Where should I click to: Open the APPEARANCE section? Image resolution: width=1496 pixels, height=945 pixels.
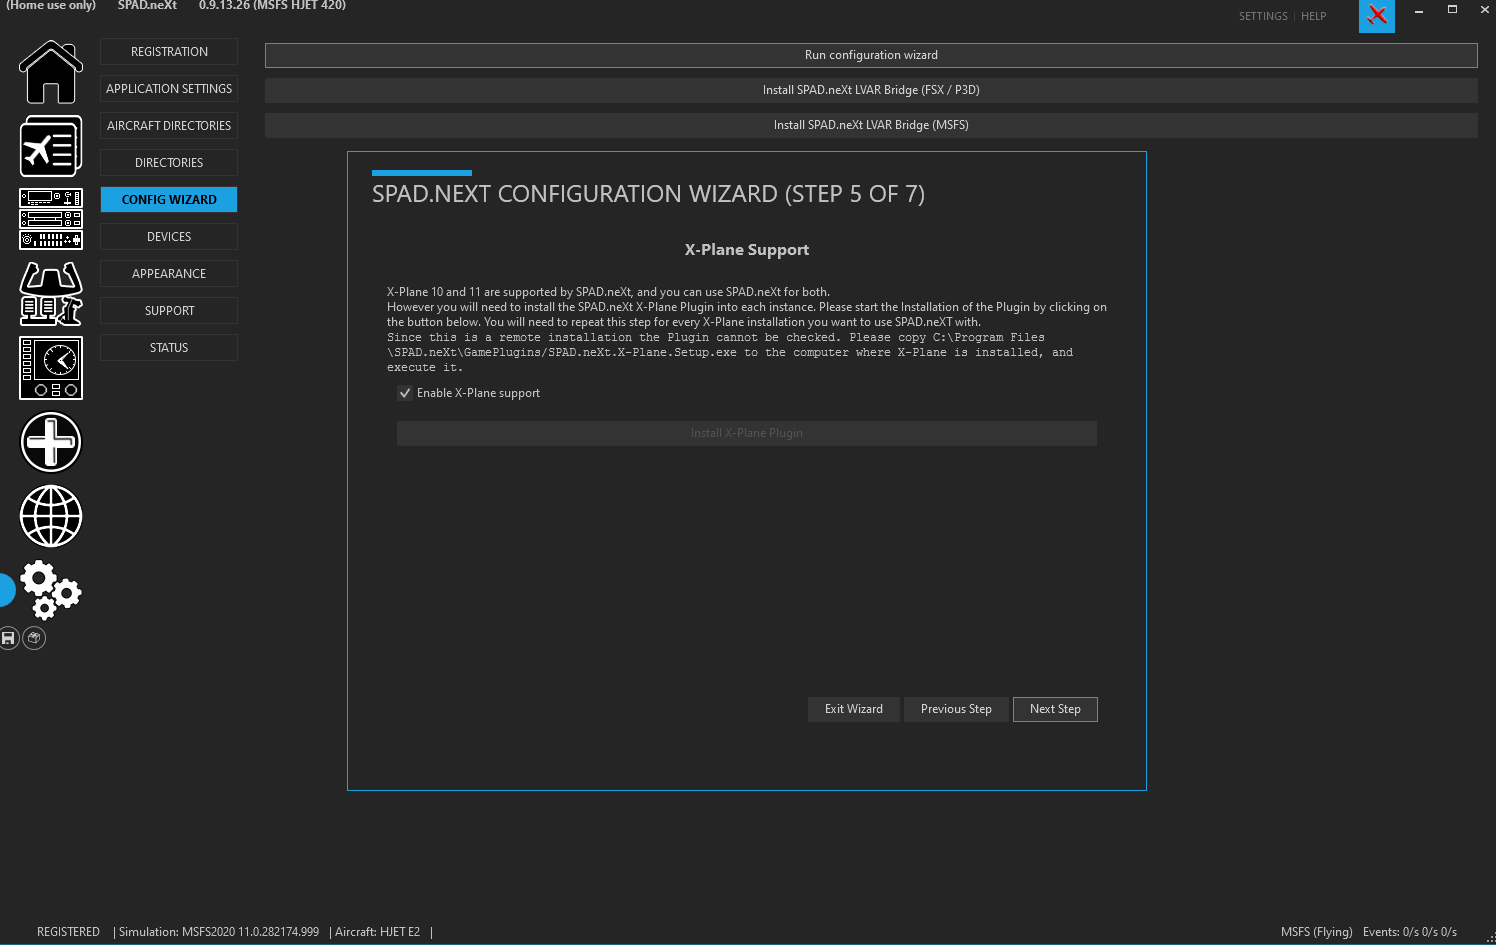click(x=169, y=274)
